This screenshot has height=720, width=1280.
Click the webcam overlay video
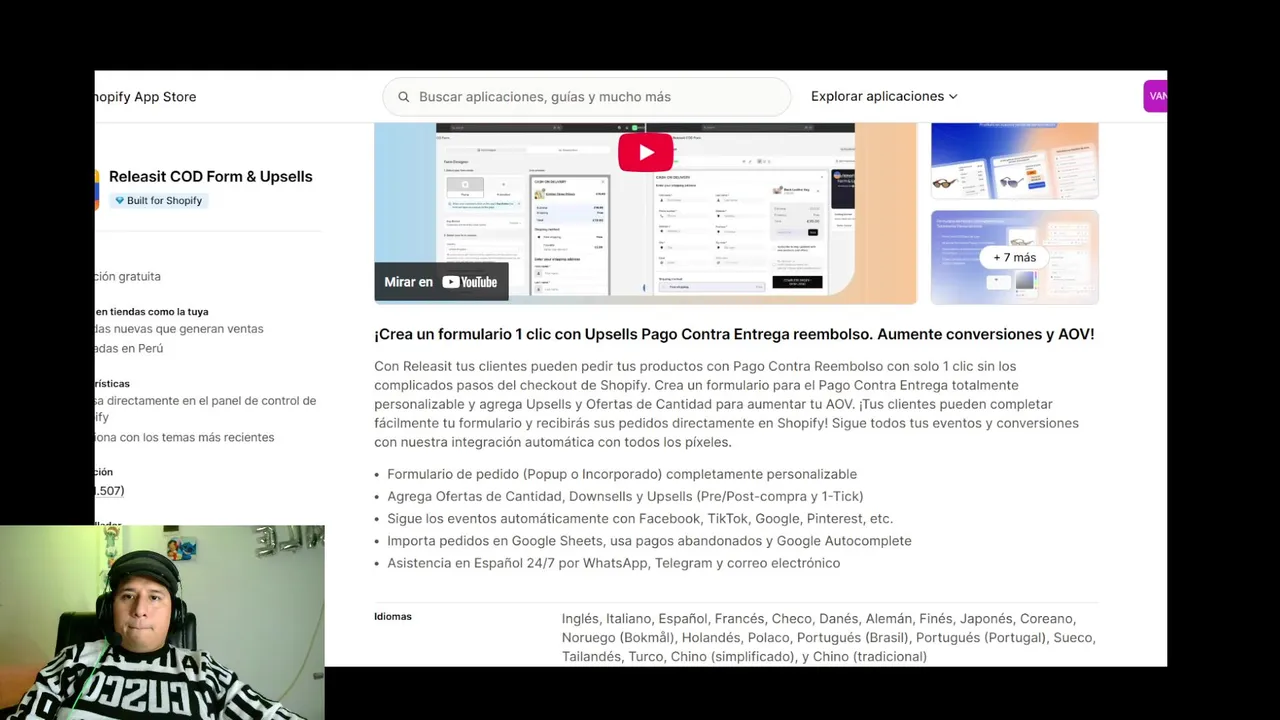click(x=162, y=622)
